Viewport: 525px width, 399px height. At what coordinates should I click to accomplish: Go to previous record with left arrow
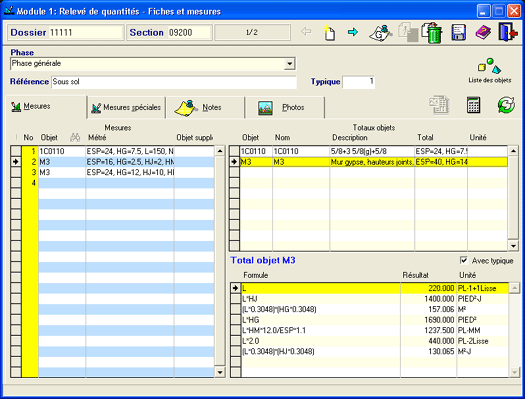point(306,32)
